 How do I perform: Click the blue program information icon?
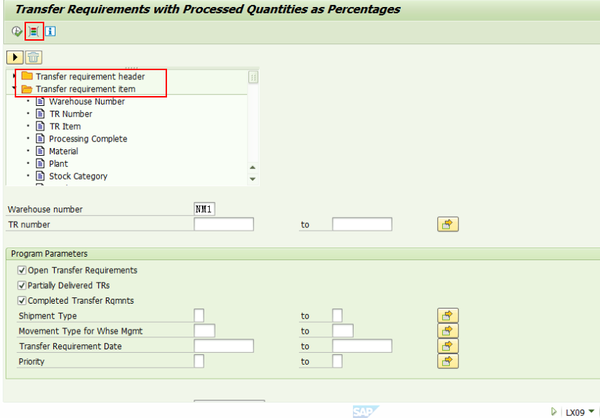51,31
